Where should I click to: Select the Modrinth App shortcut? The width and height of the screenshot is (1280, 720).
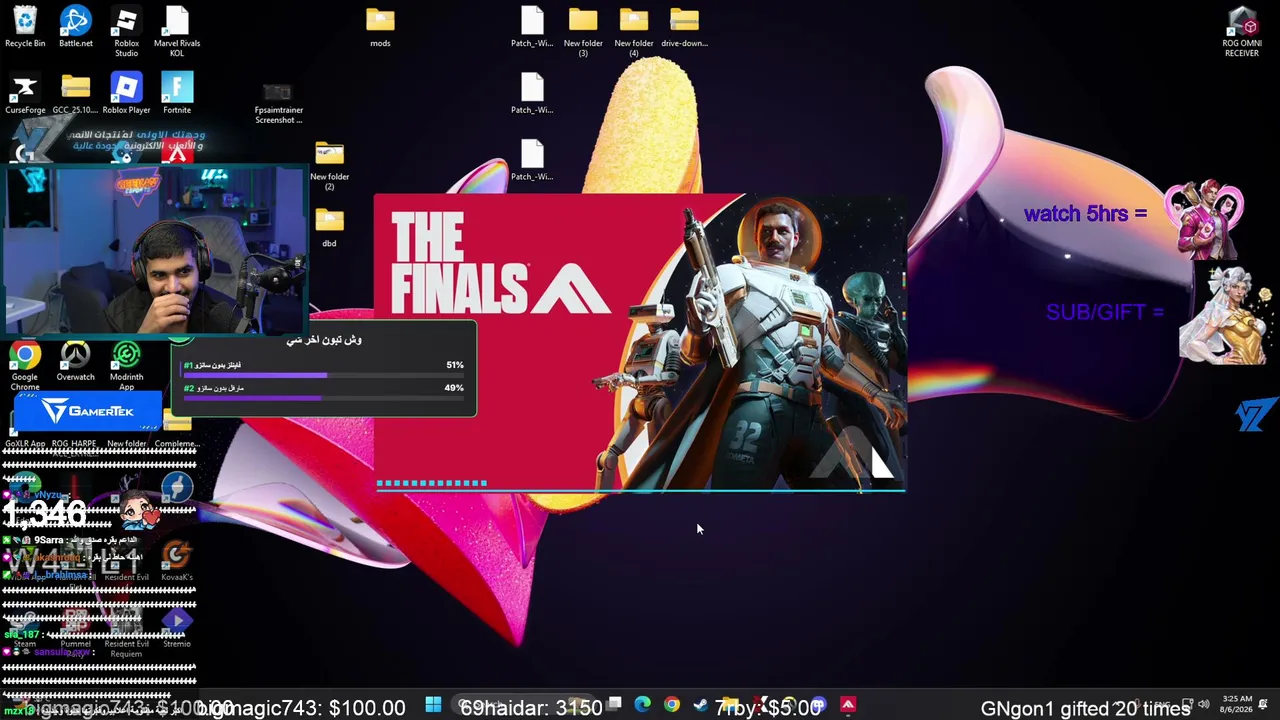coord(126,366)
